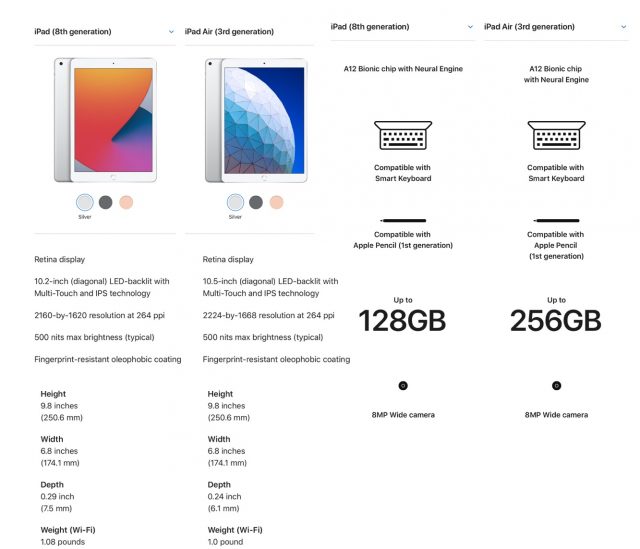Open left iPad (8th generation) model dropdown
This screenshot has width=640, height=549.
point(172,32)
